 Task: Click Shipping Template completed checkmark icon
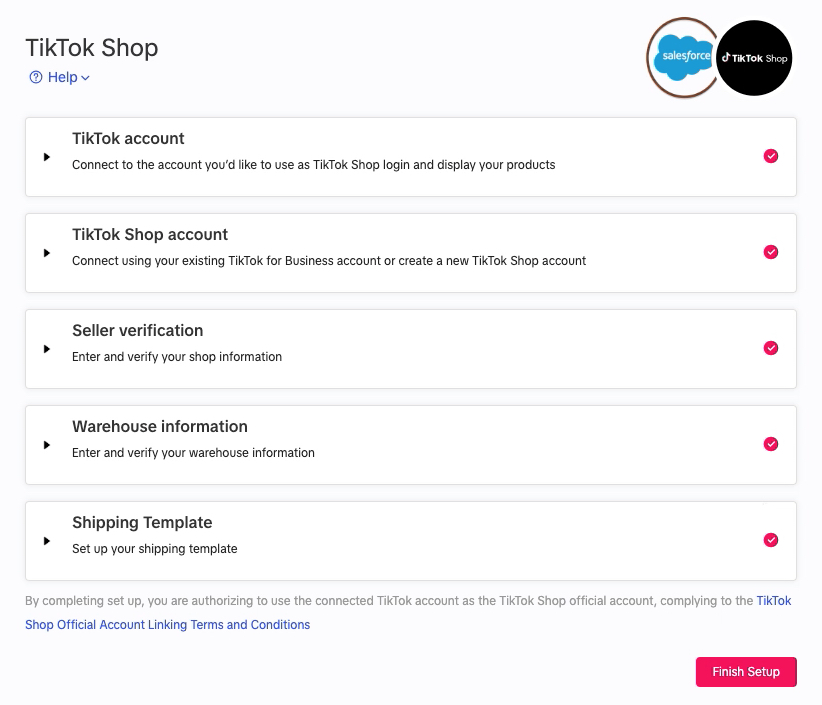point(771,540)
